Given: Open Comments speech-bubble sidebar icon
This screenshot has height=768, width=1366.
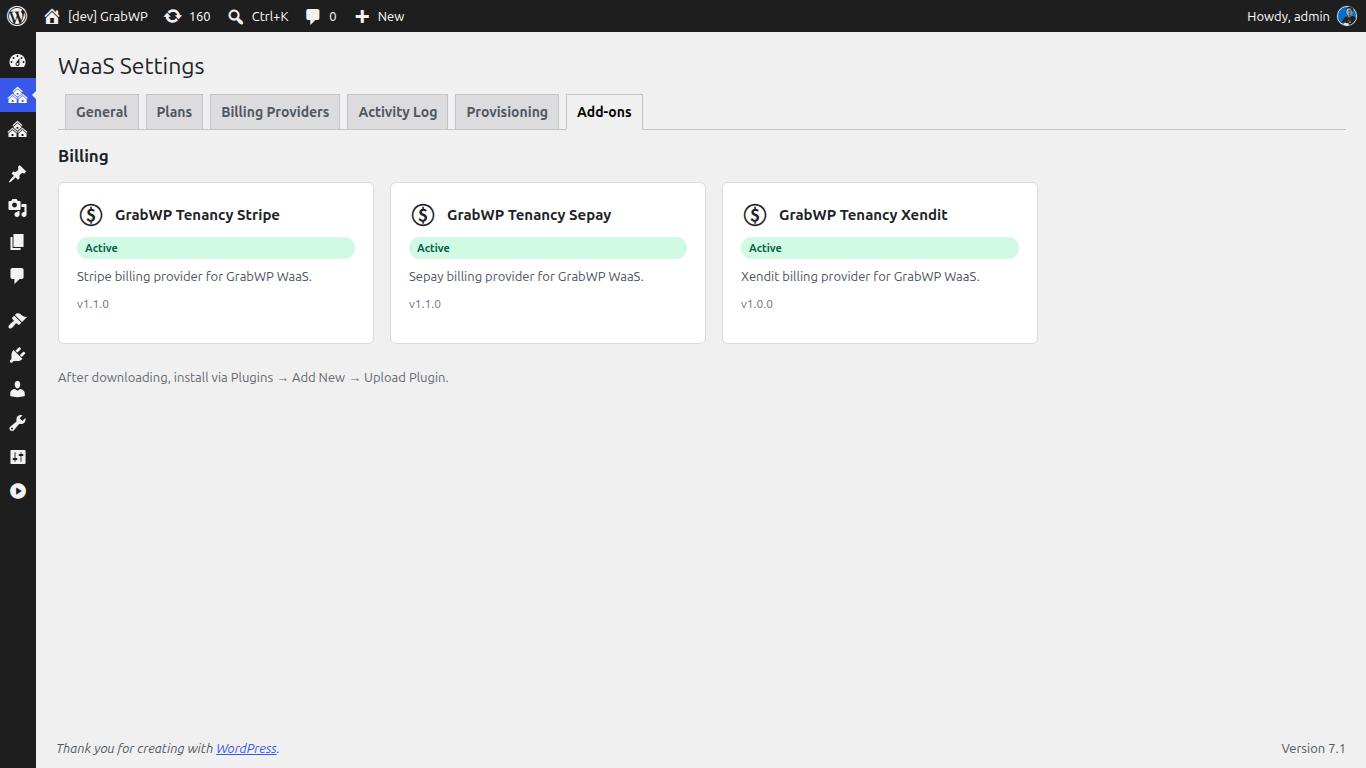Looking at the screenshot, I should pos(17,276).
